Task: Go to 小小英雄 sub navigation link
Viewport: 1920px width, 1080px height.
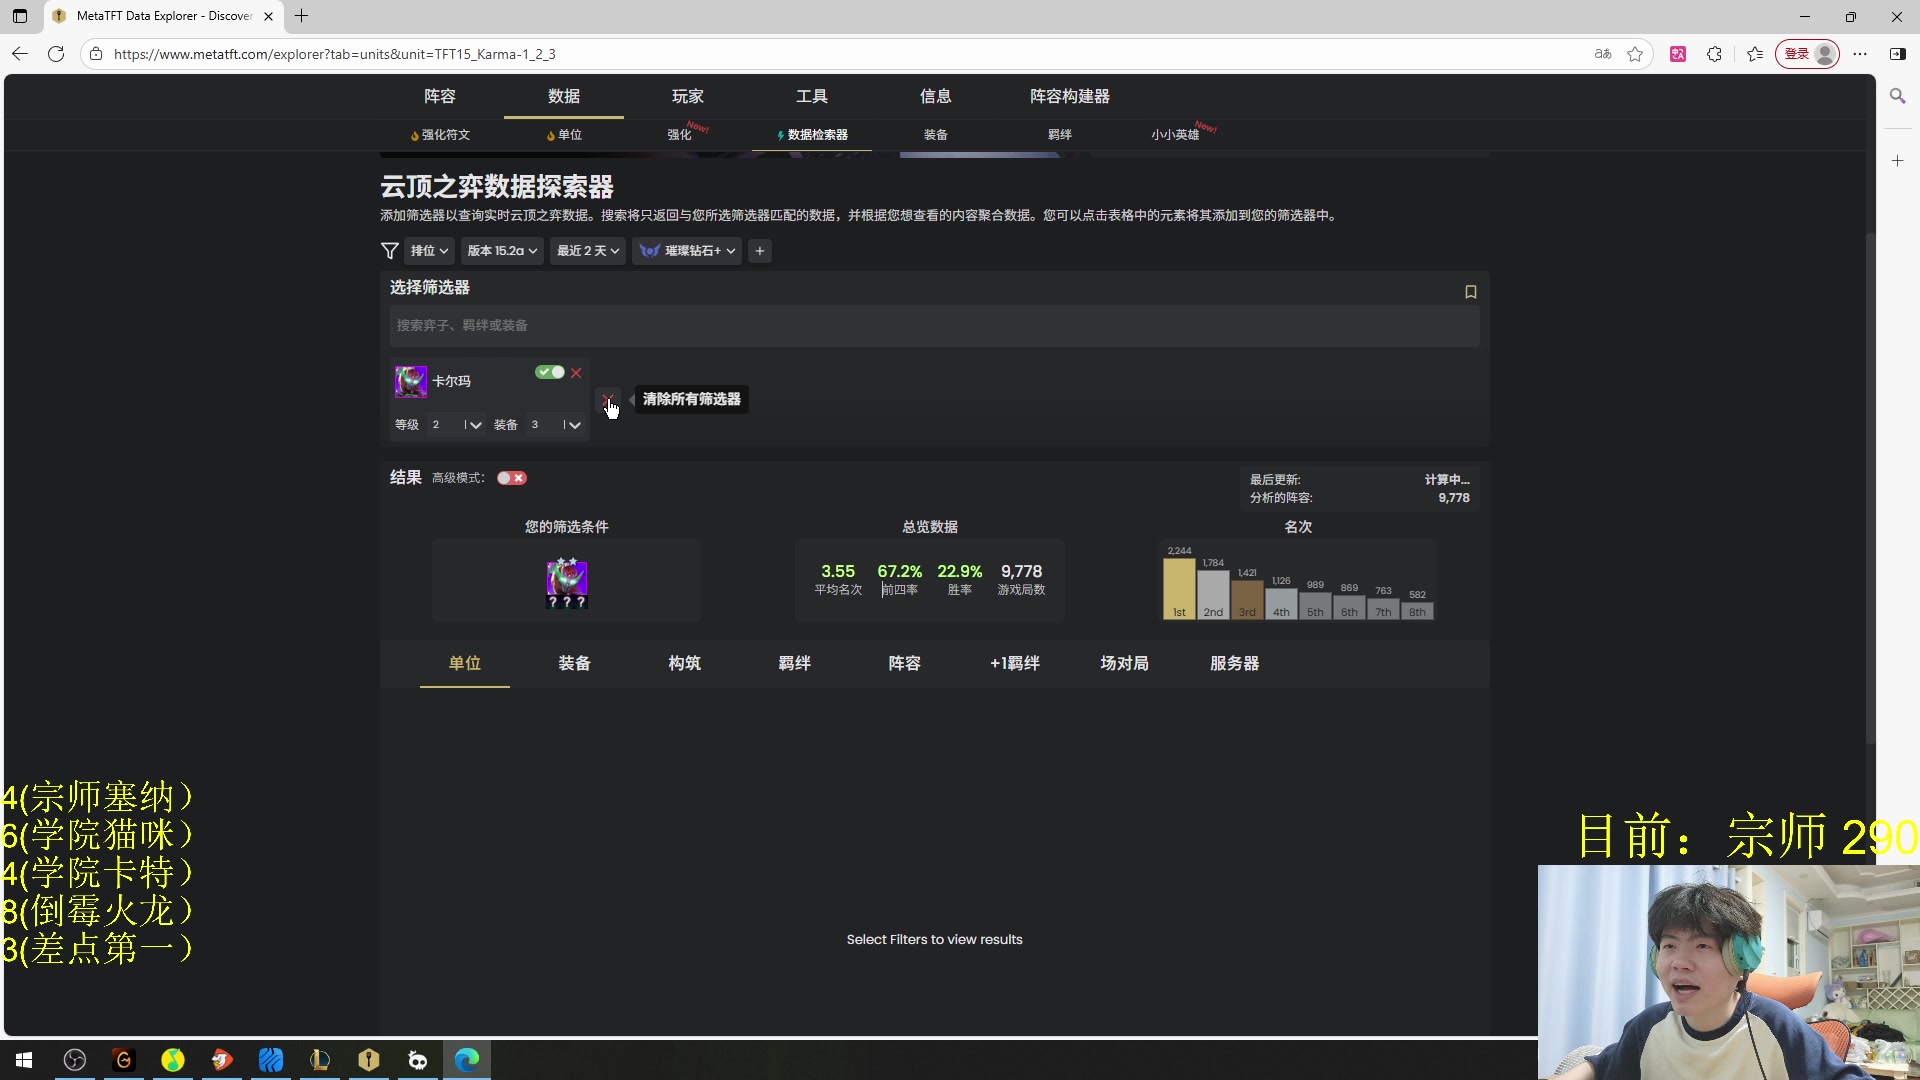Action: coord(1175,135)
